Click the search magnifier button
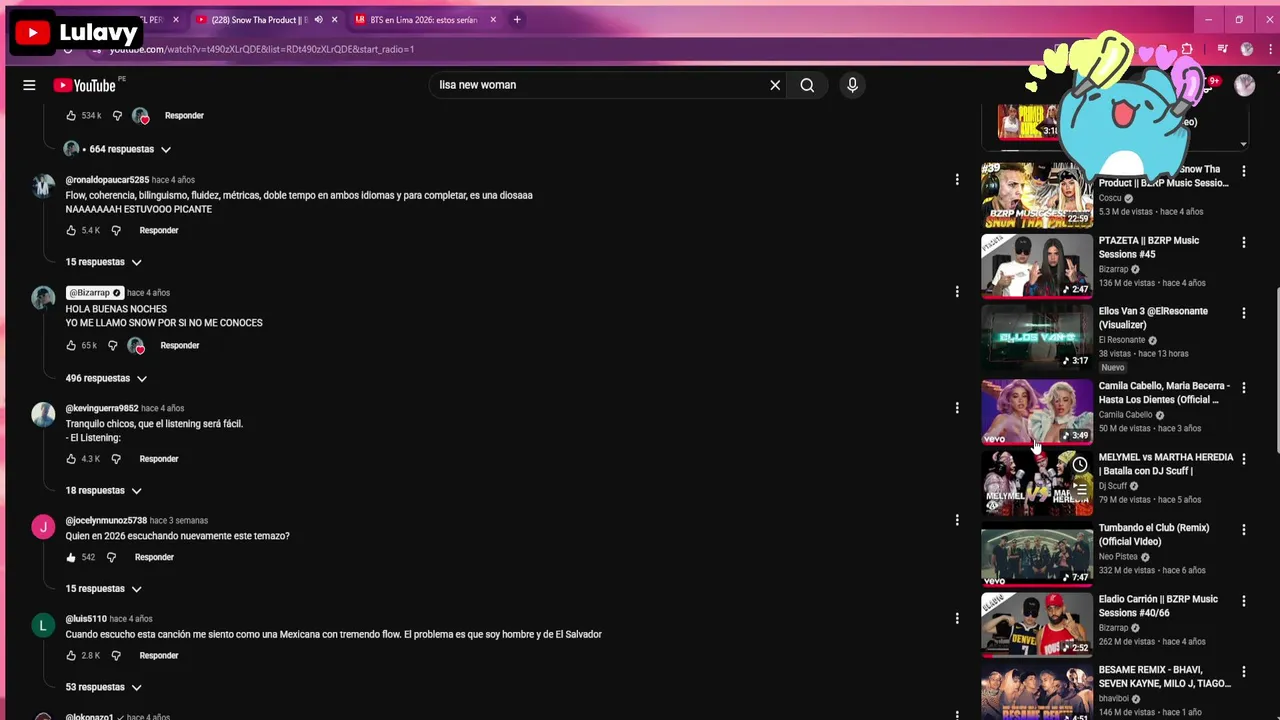Viewport: 1280px width, 720px height. [807, 85]
